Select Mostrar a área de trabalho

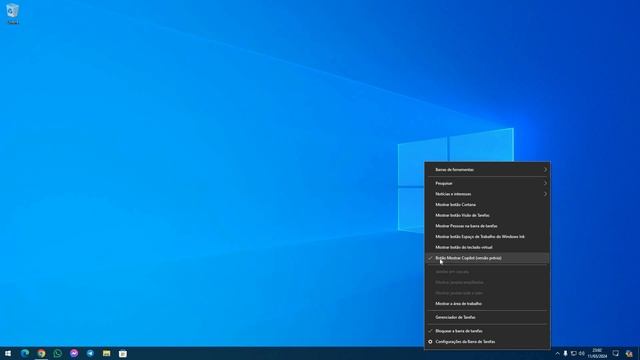487,304
